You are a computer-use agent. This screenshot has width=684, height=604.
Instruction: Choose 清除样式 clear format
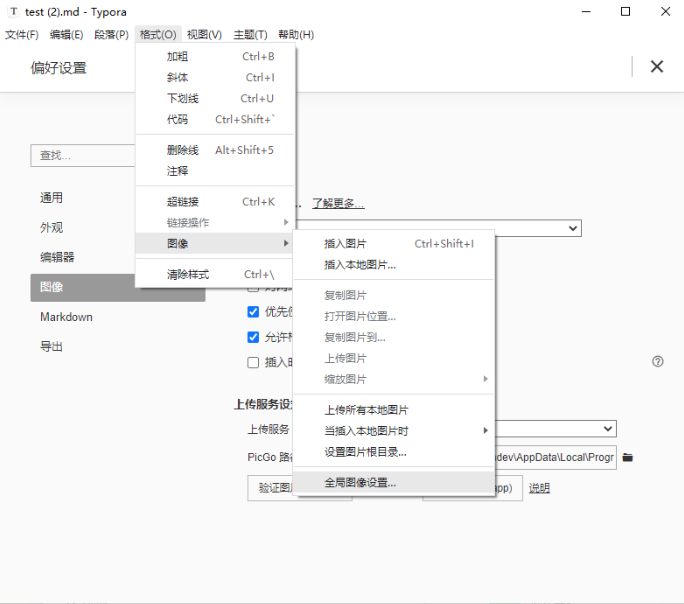(215, 274)
